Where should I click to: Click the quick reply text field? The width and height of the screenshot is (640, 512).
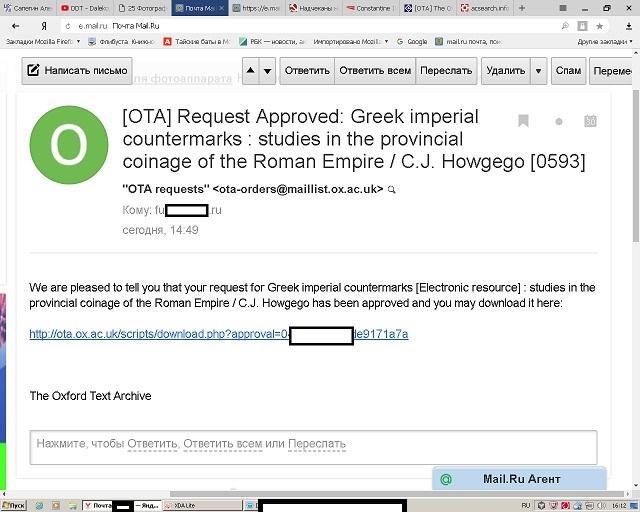pyautogui.click(x=313, y=443)
